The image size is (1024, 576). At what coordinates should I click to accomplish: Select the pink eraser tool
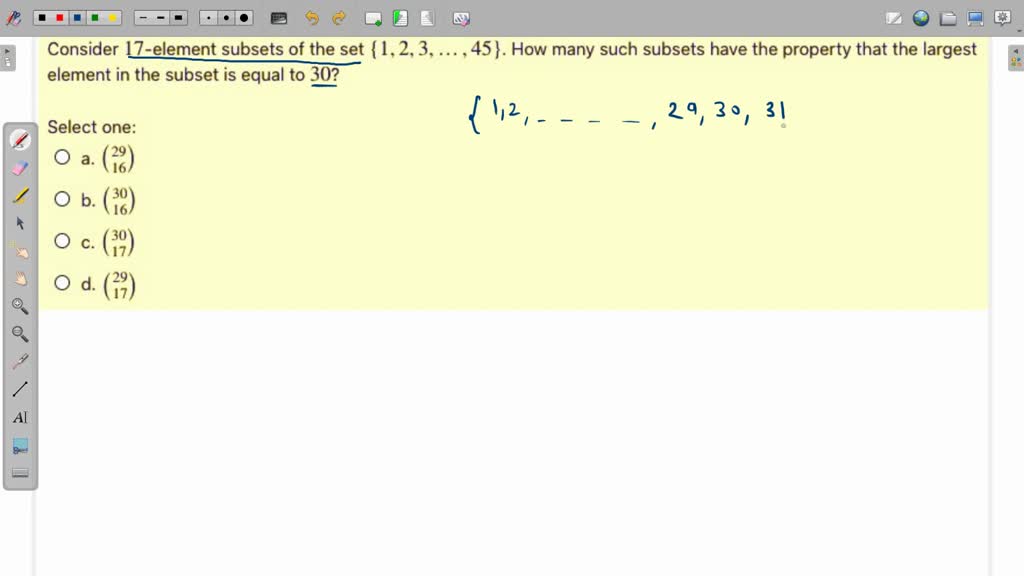pos(20,168)
